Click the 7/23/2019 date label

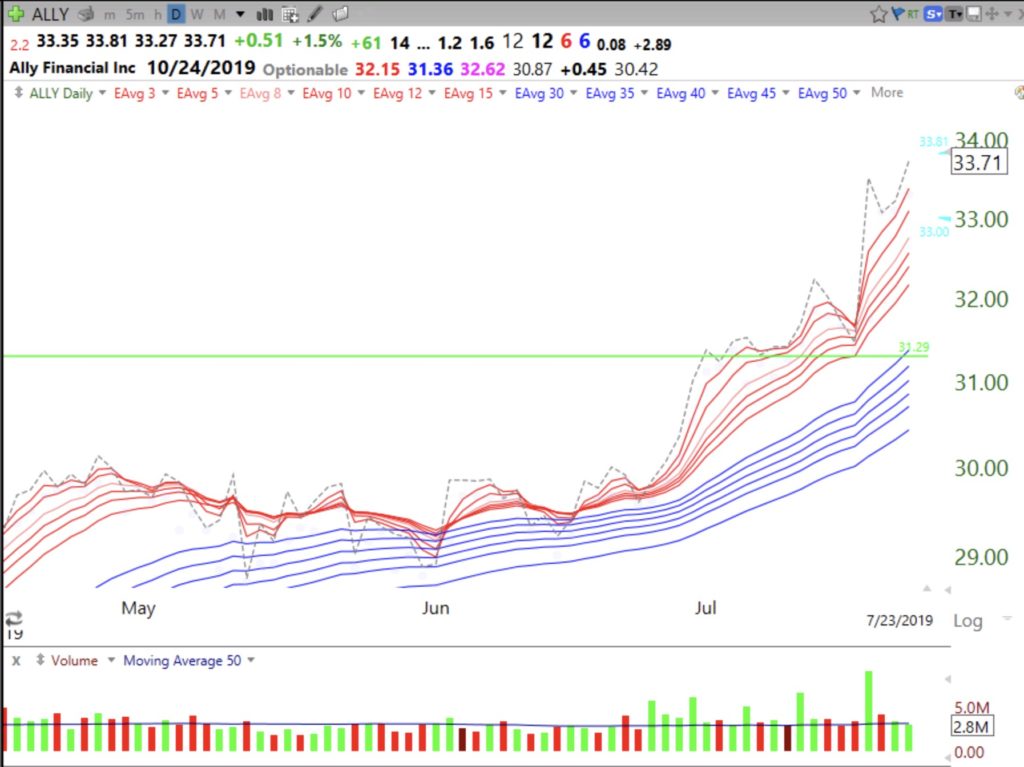[x=899, y=620]
